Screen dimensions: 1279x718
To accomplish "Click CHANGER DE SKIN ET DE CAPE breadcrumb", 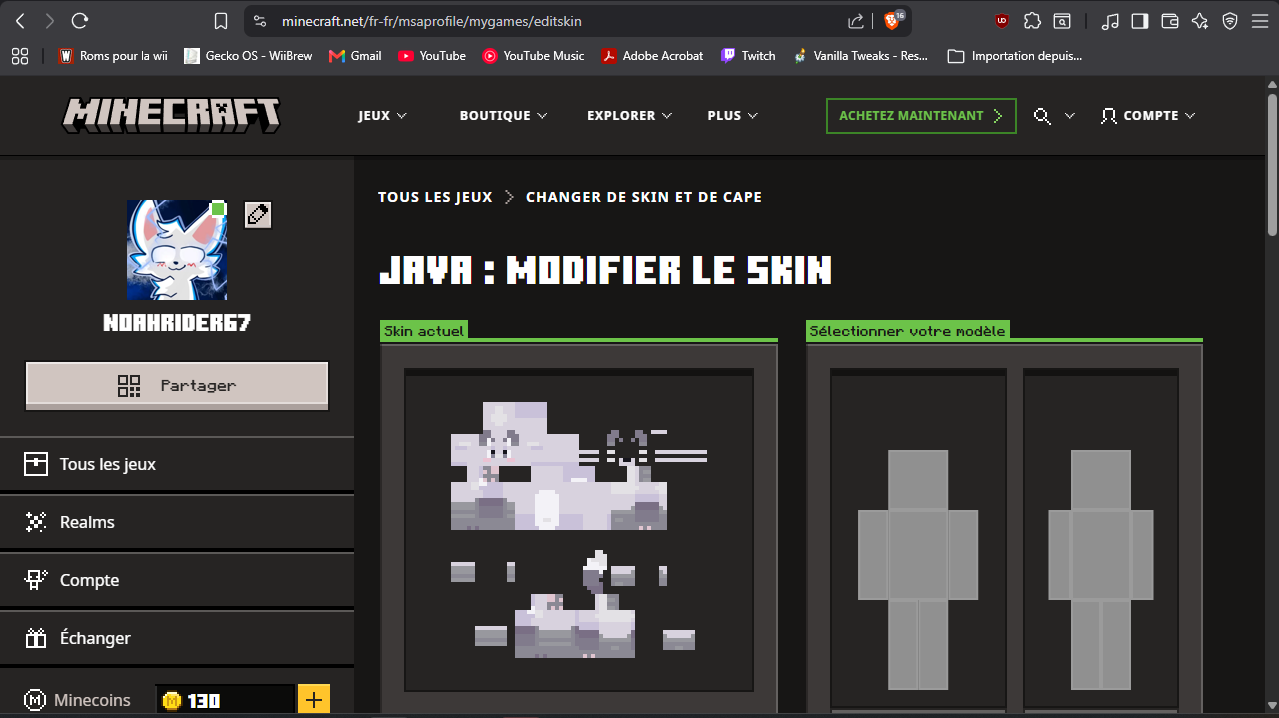I will click(644, 197).
